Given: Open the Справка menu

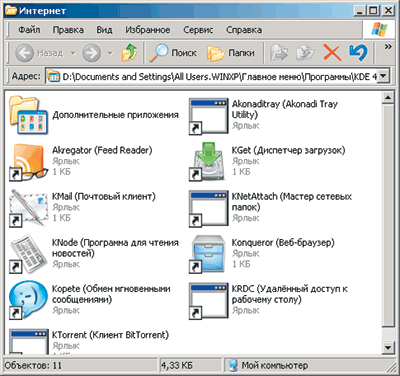Looking at the screenshot, I should pos(244,30).
